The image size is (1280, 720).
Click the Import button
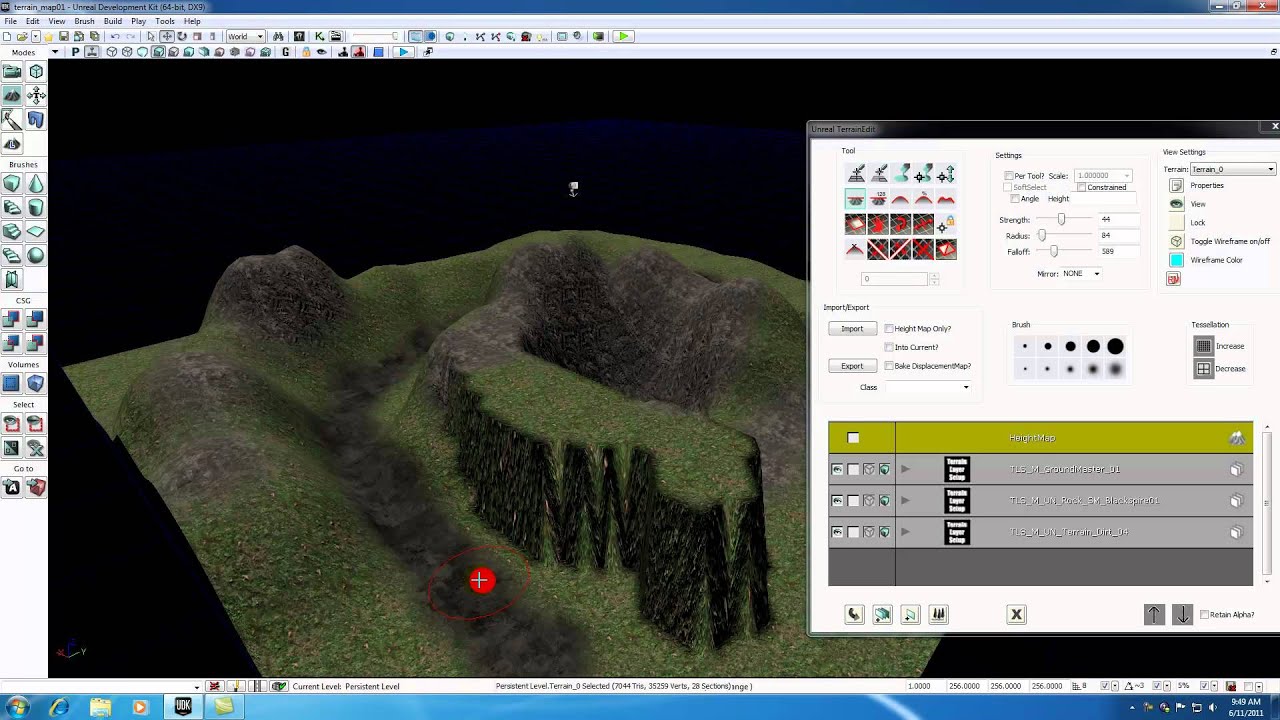pyautogui.click(x=852, y=329)
